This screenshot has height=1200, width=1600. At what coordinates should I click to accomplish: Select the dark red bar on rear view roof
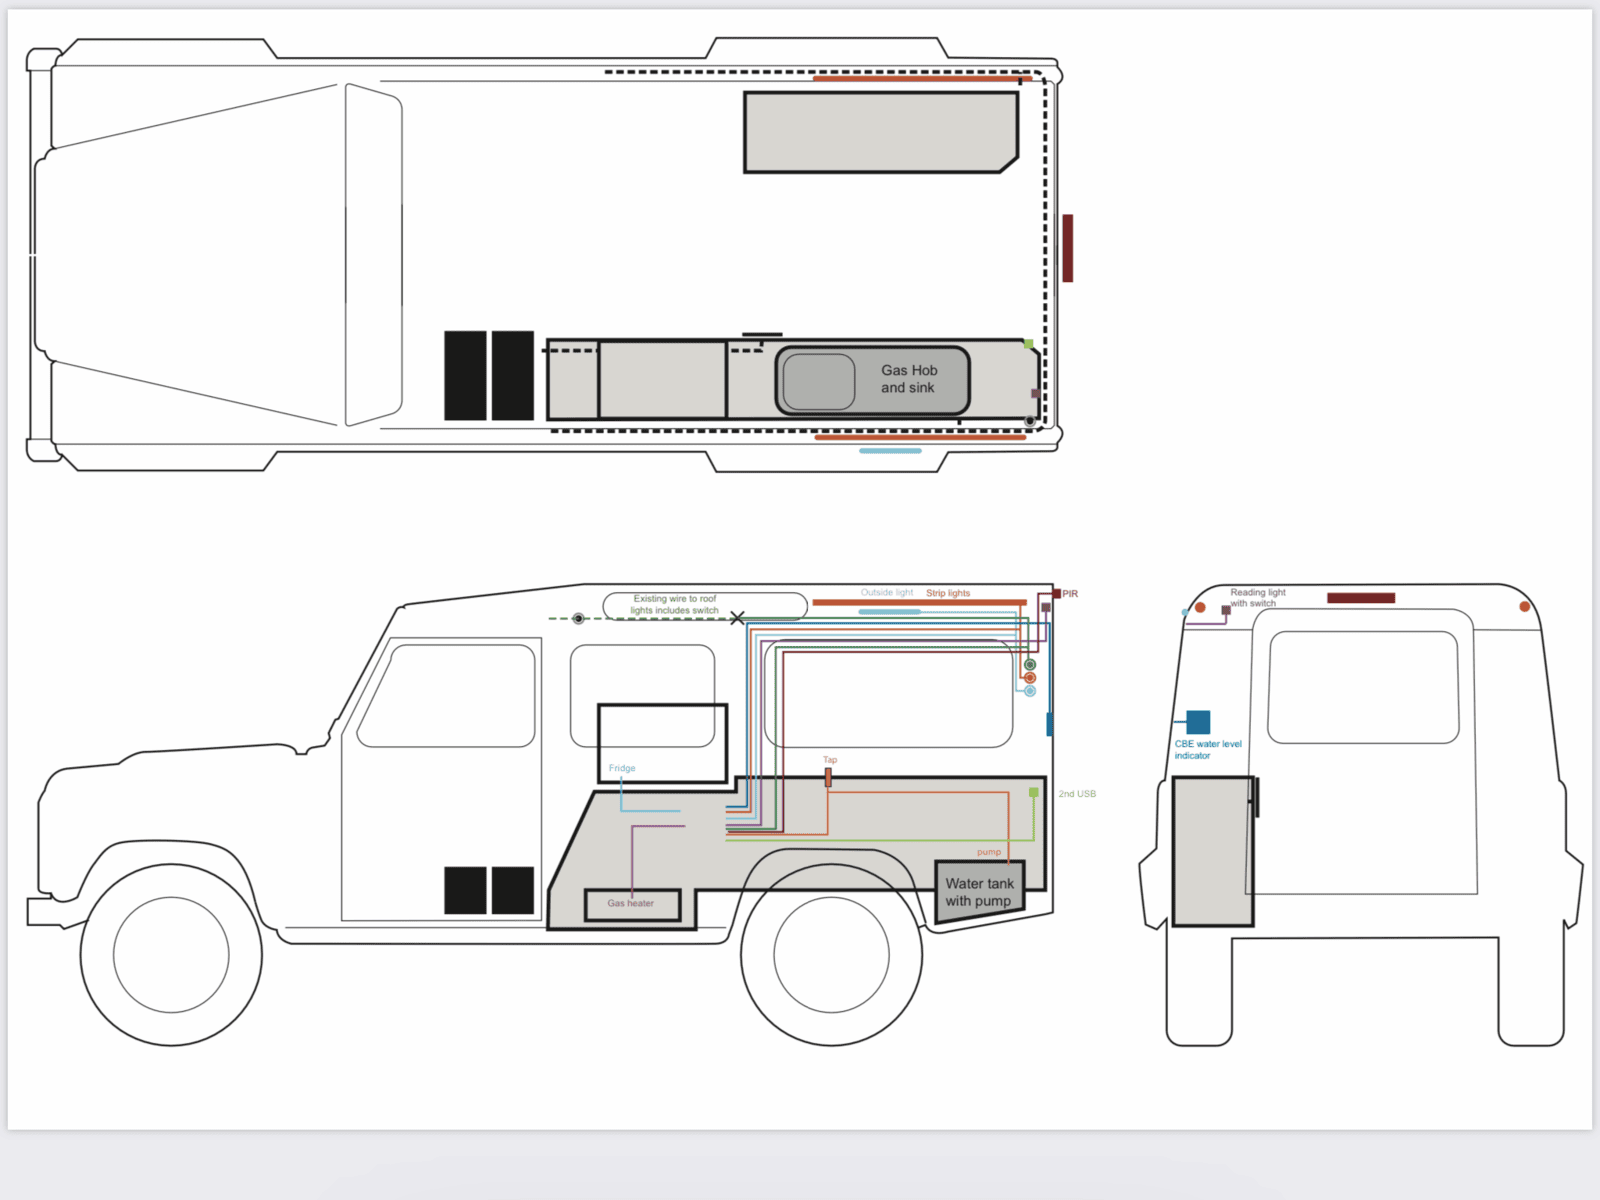tap(1361, 598)
